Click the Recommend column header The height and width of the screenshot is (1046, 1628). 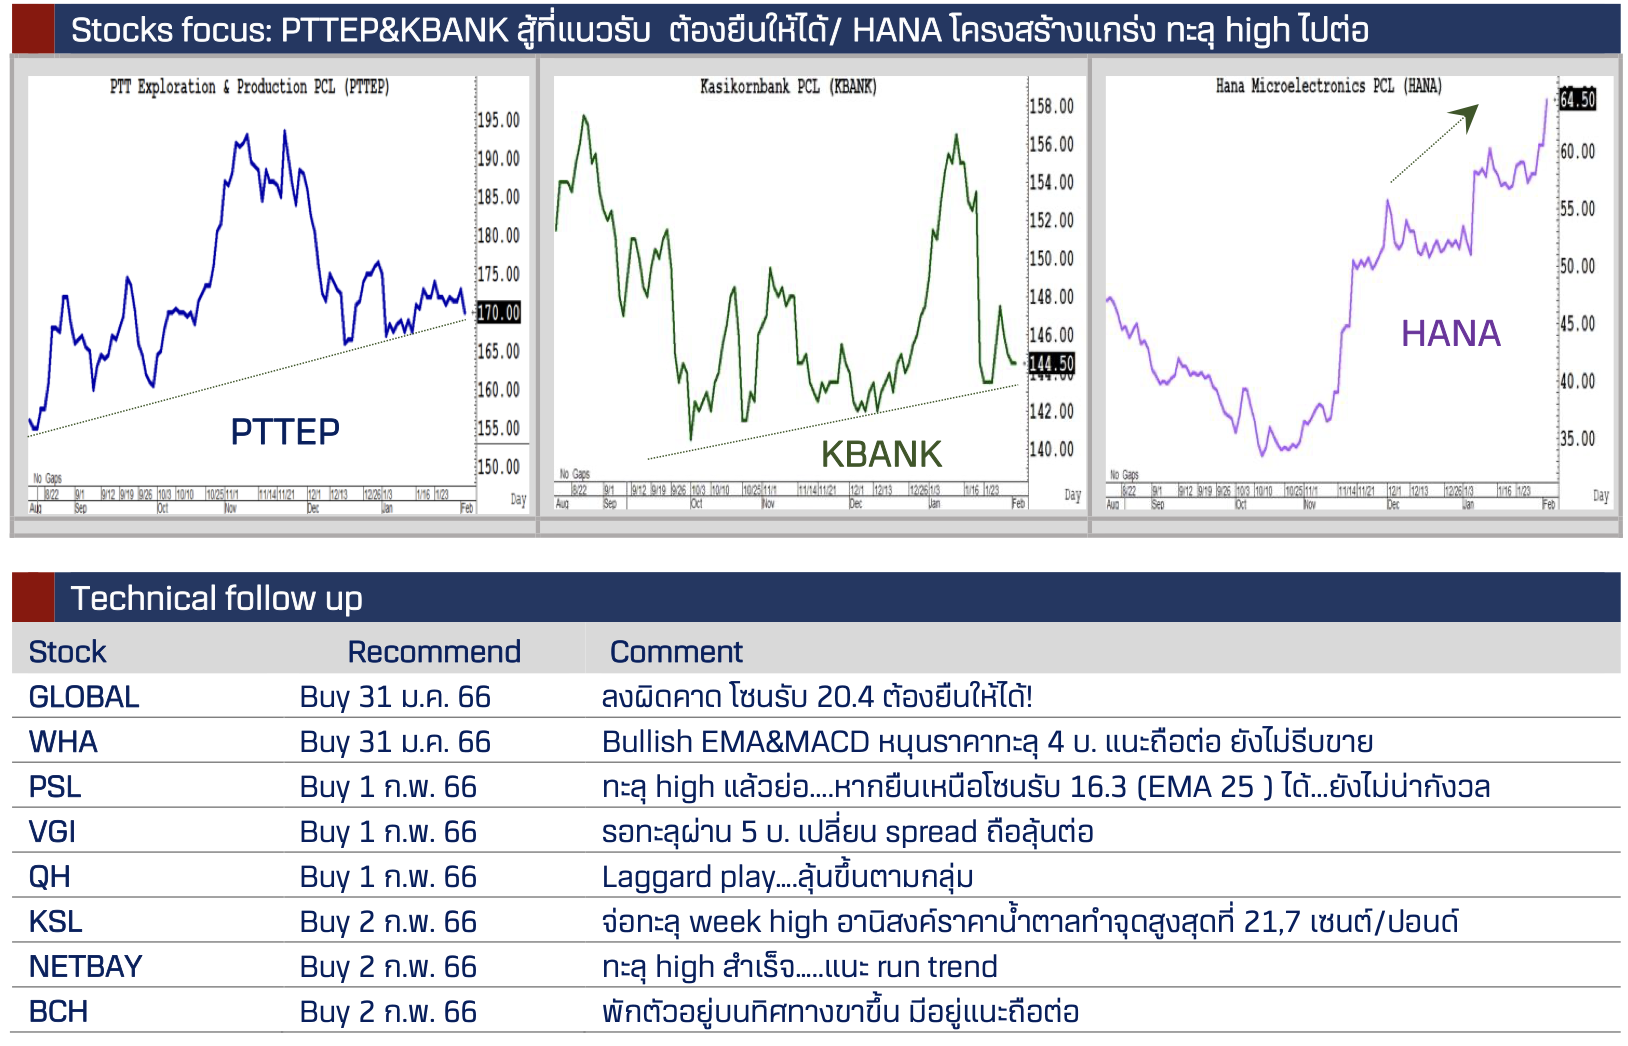pos(434,652)
